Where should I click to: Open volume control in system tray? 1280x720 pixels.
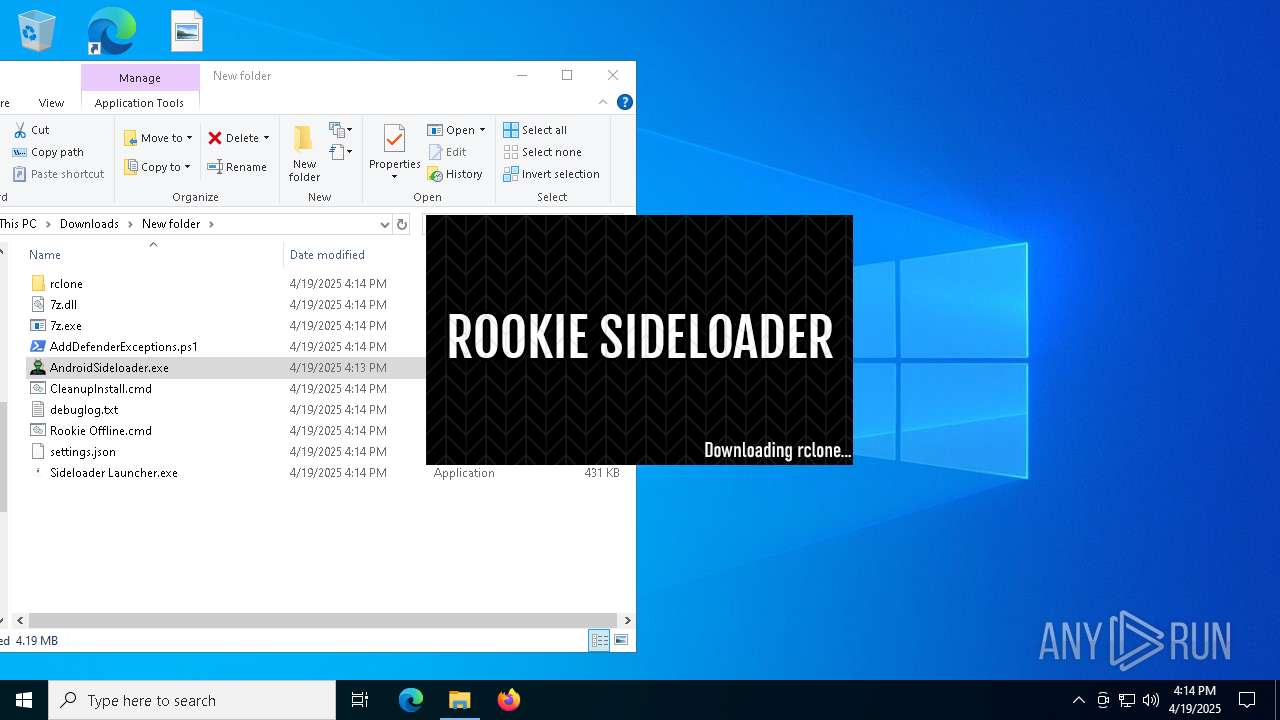coord(1151,700)
